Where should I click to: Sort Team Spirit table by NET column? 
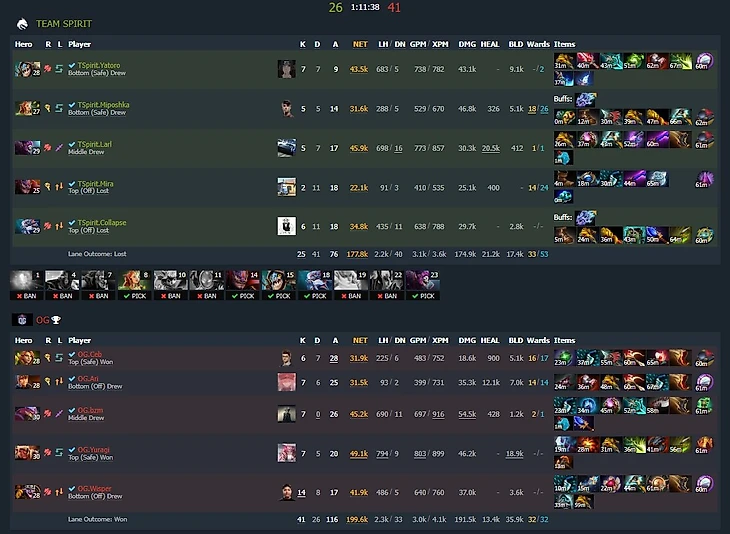tap(360, 44)
